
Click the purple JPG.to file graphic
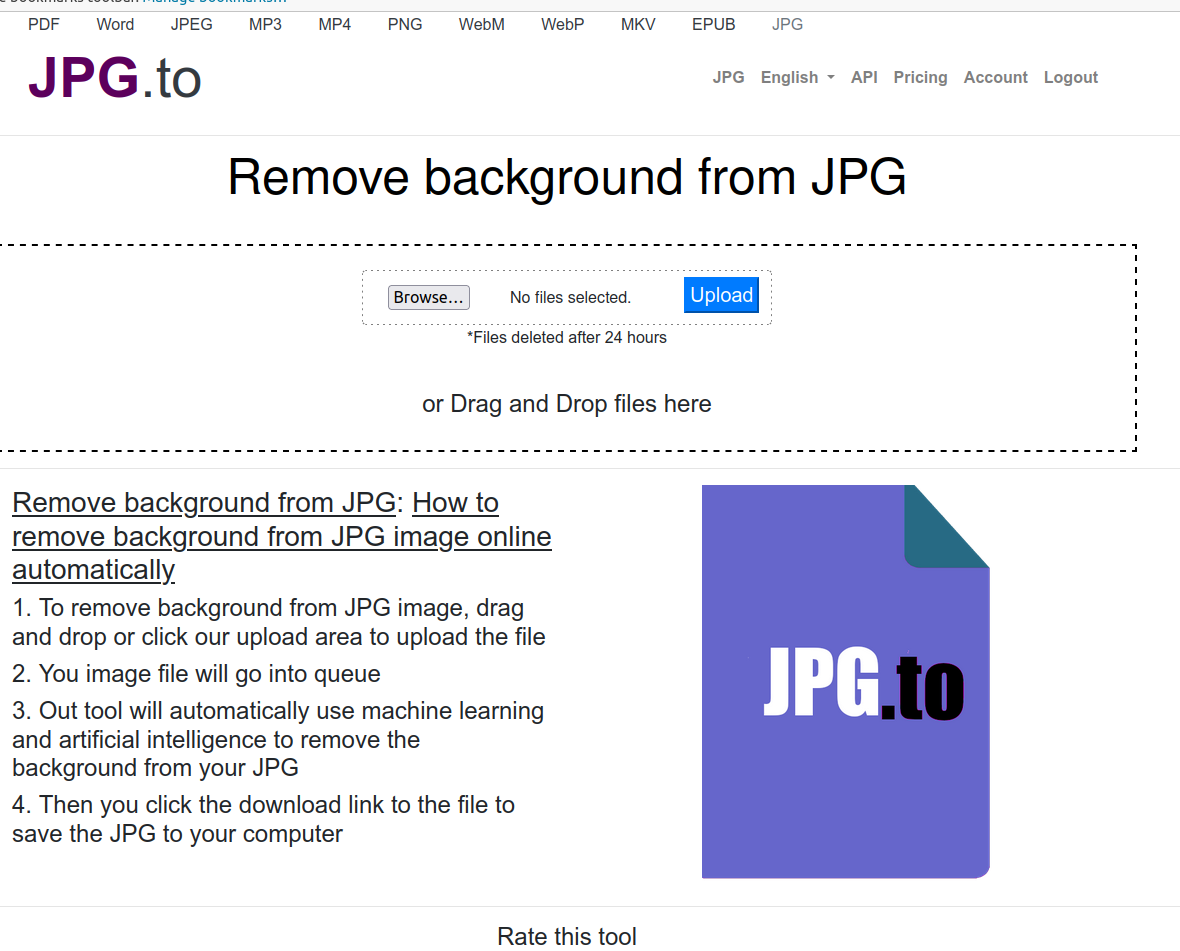(845, 681)
